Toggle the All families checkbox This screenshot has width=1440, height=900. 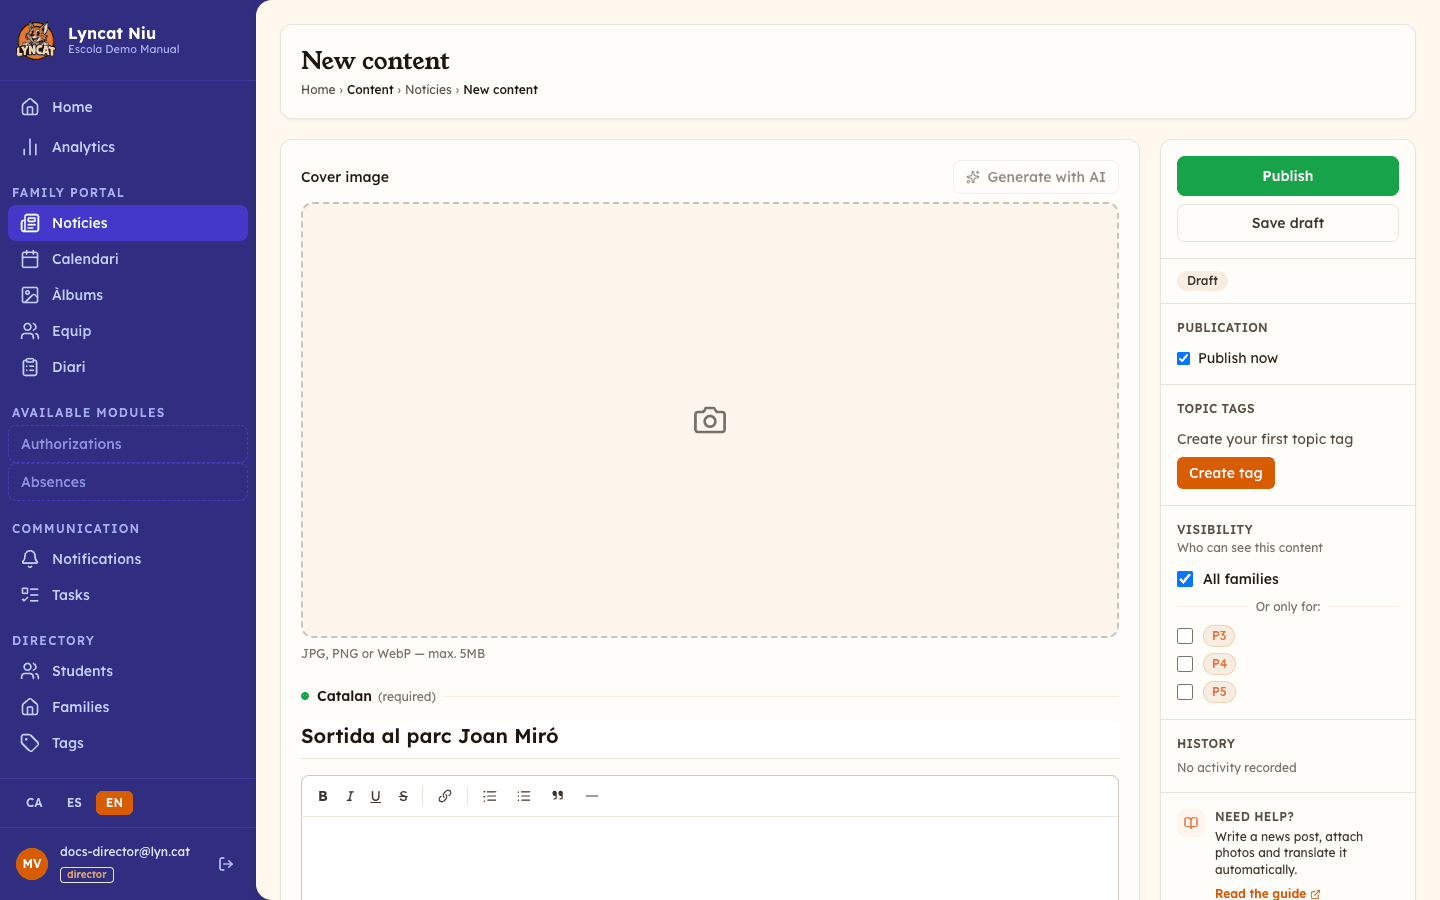(x=1185, y=579)
